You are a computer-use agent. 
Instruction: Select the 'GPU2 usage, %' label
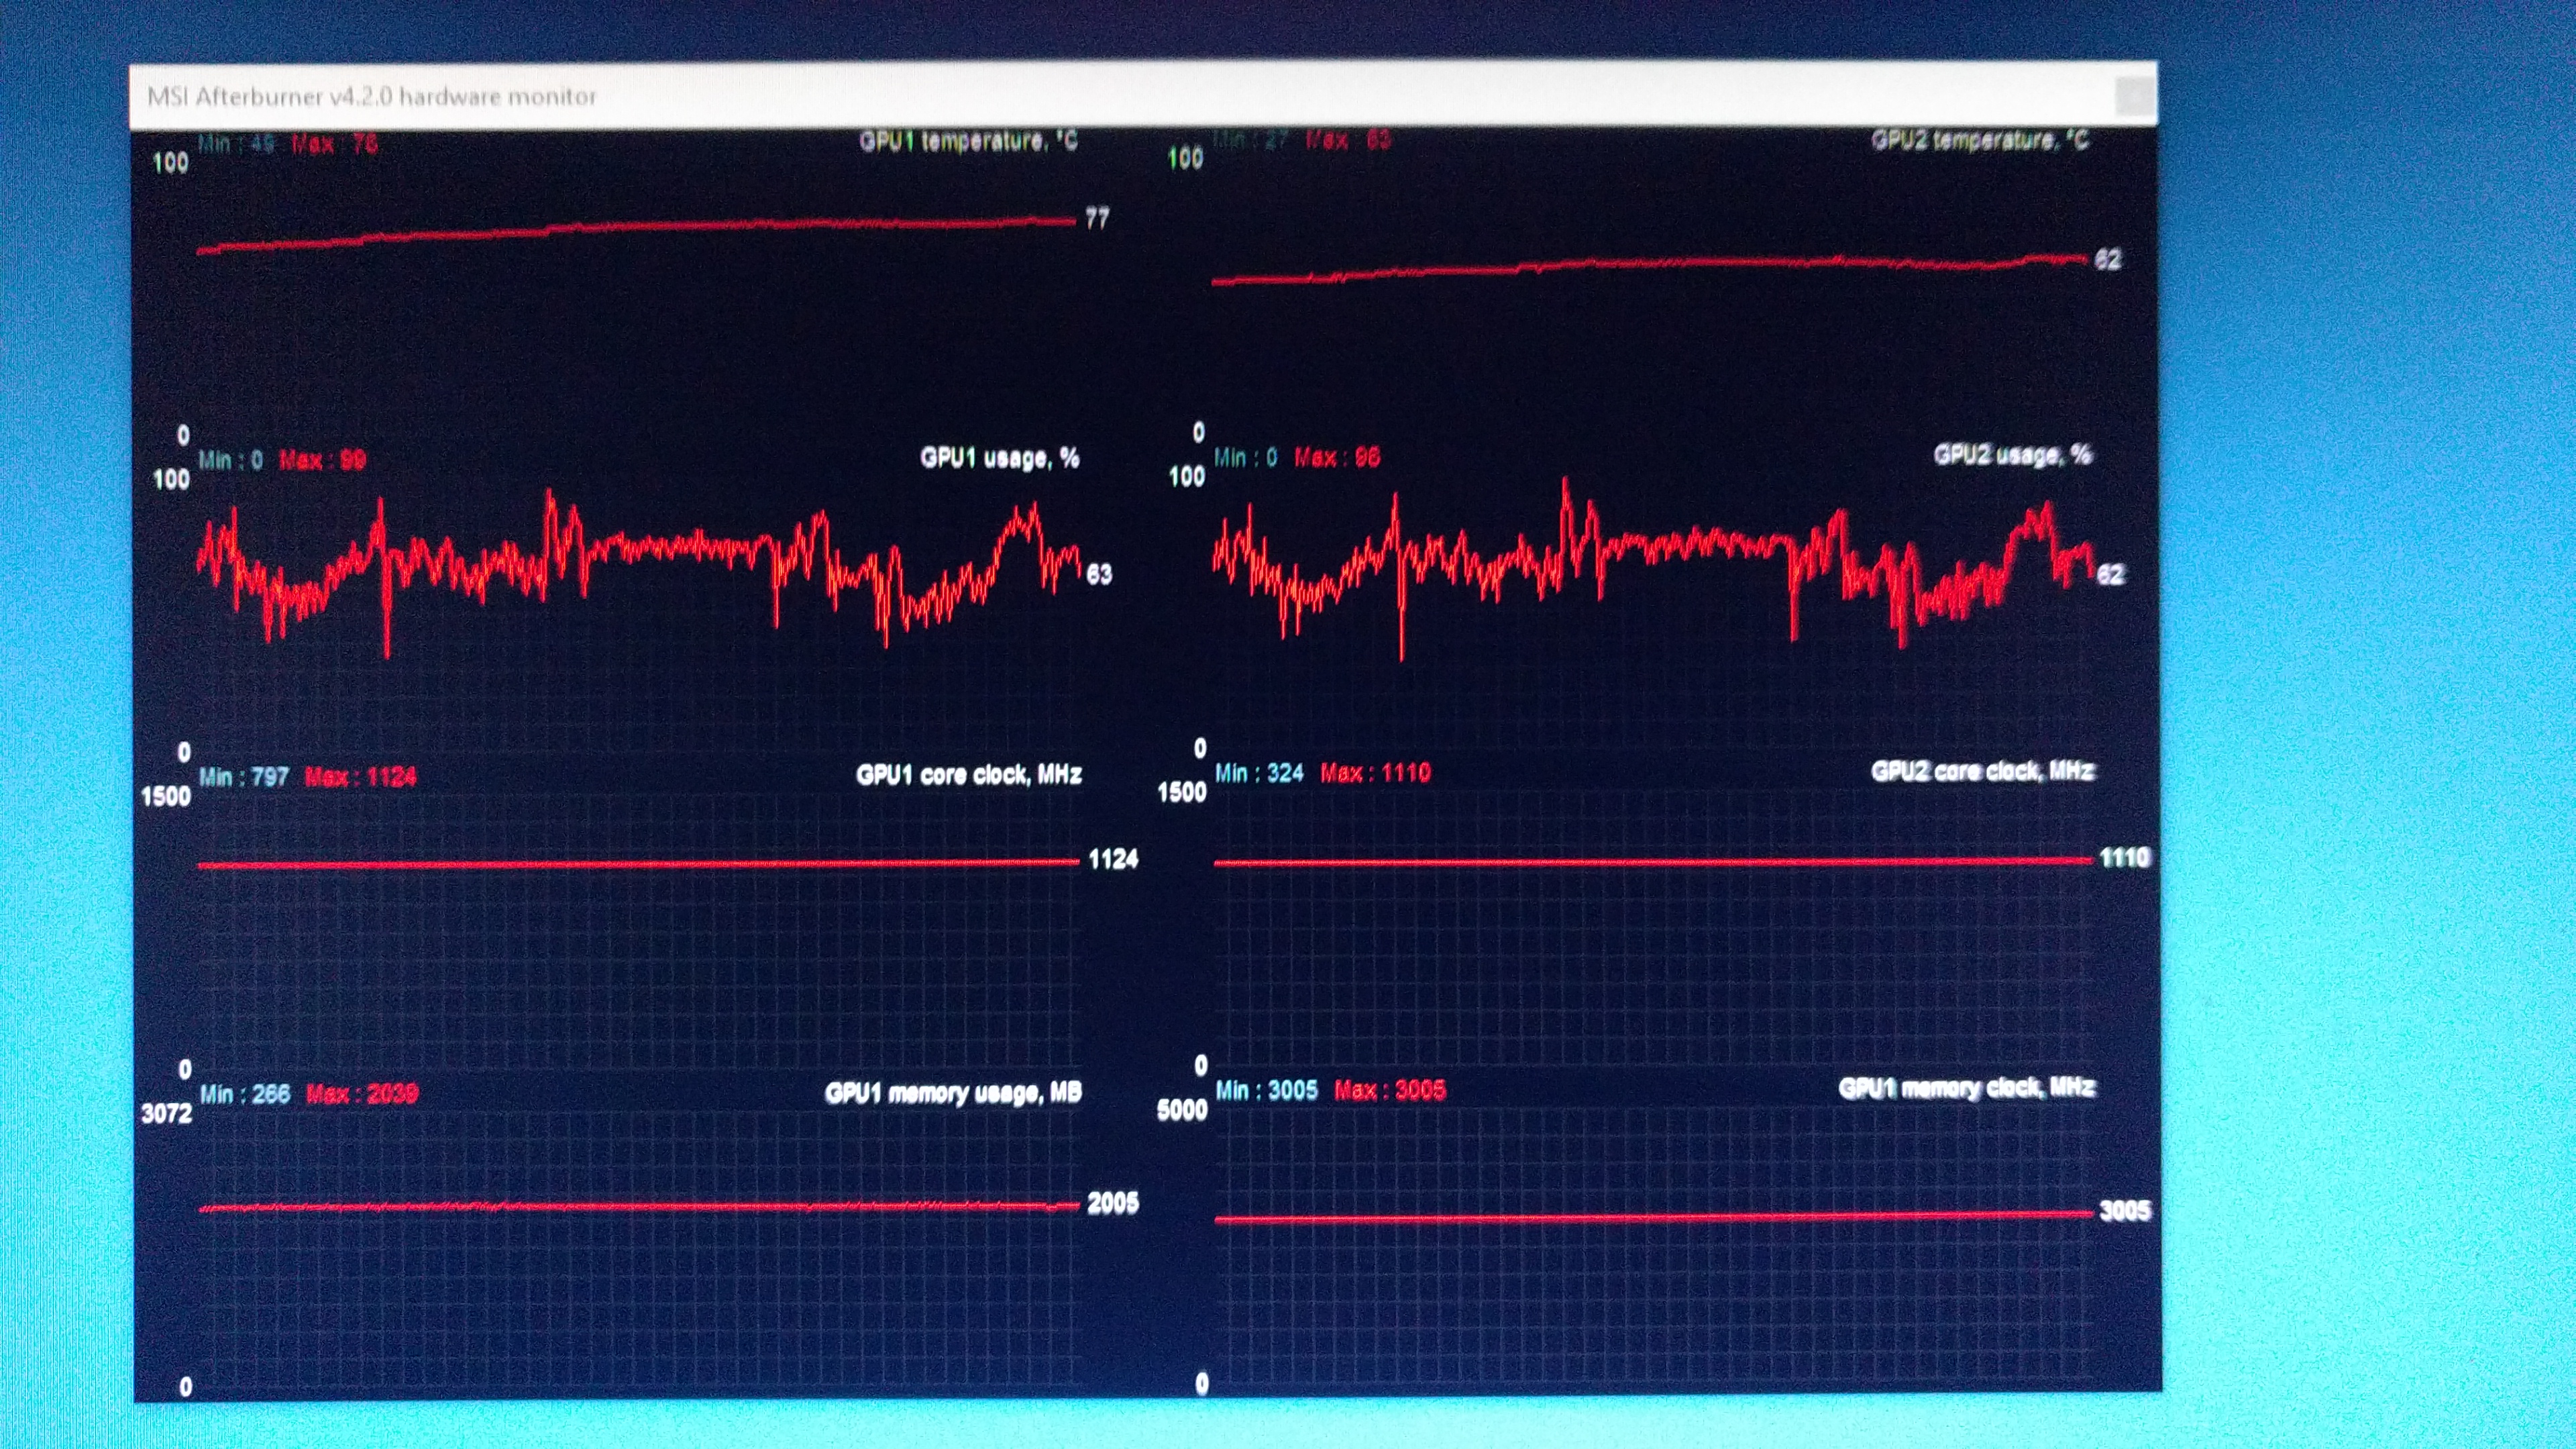(2012, 455)
